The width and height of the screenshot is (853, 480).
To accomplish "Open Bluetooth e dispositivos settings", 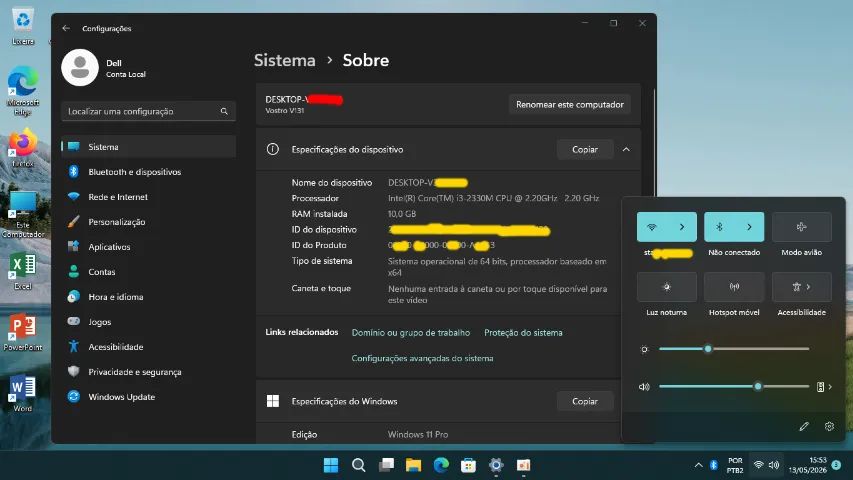I will tap(149, 172).
